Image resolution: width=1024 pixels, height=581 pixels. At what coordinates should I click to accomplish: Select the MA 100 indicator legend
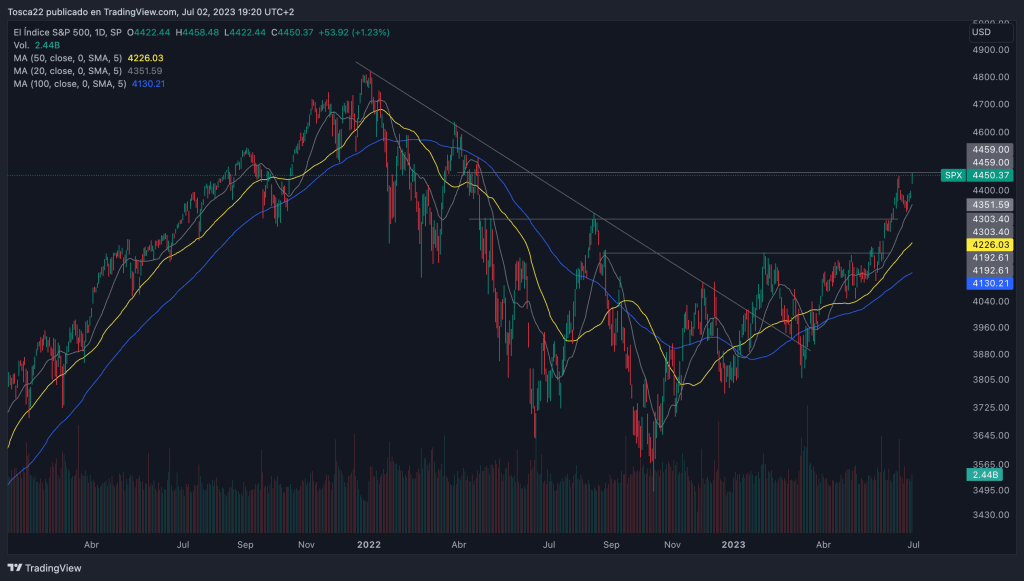coord(70,84)
